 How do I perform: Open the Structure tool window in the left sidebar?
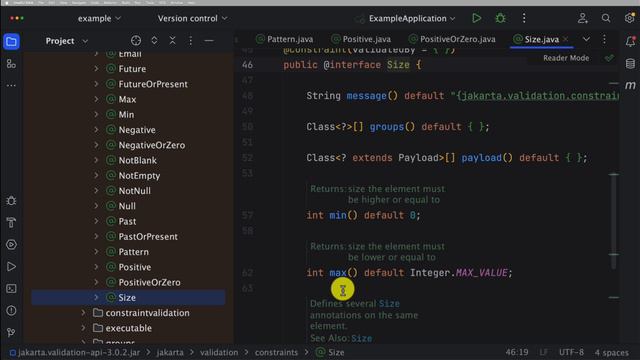point(11,63)
